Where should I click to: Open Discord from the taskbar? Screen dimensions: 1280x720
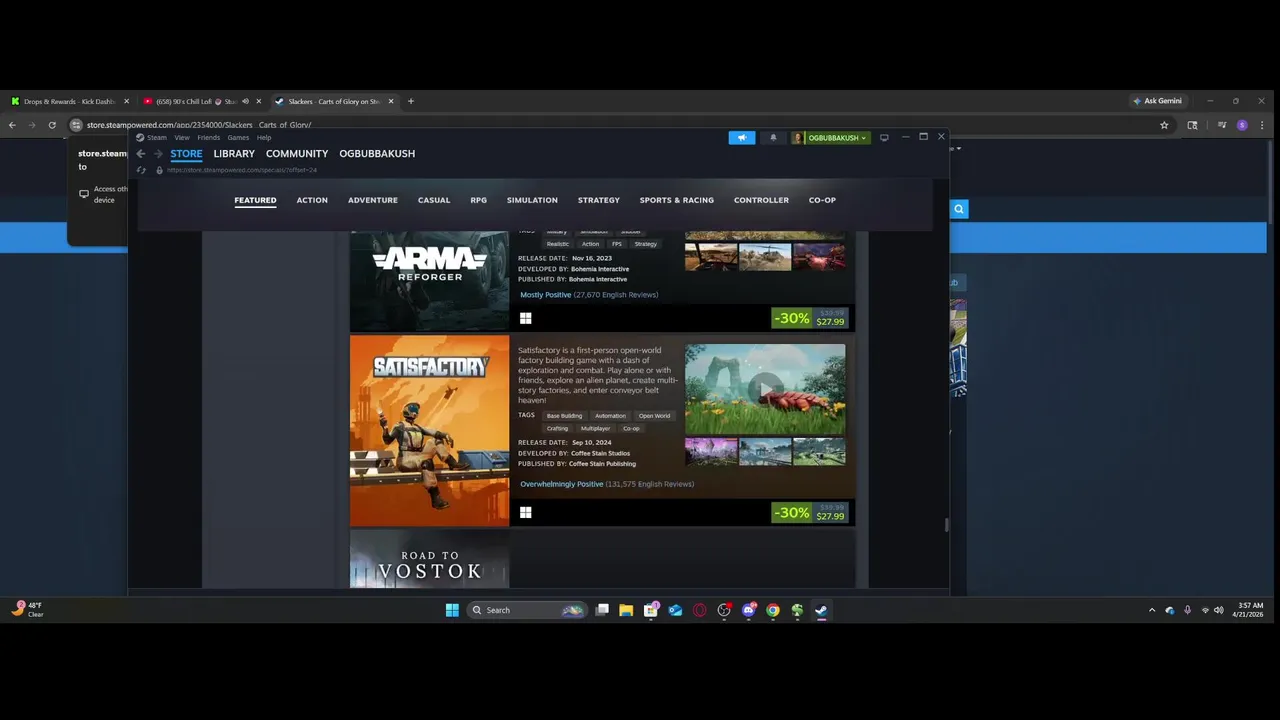(749, 610)
